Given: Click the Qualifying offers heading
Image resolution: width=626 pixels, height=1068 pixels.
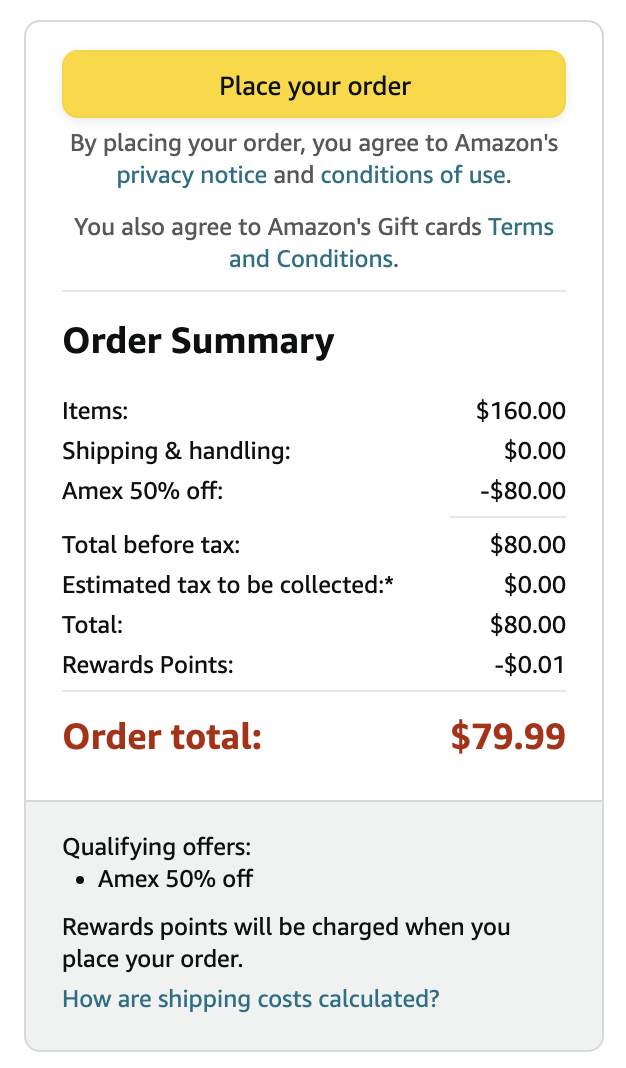Looking at the screenshot, I should pos(157,848).
